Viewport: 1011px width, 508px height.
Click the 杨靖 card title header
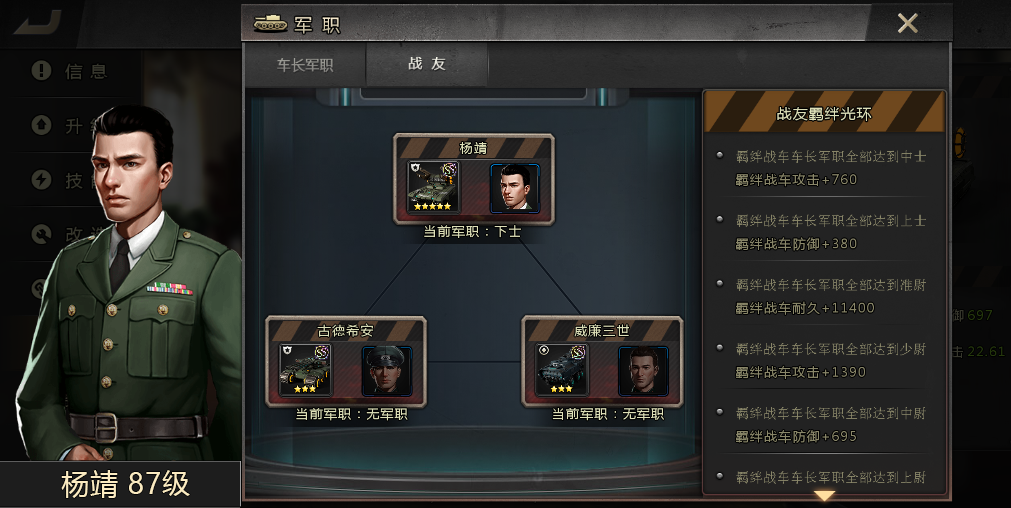pyautogui.click(x=473, y=148)
